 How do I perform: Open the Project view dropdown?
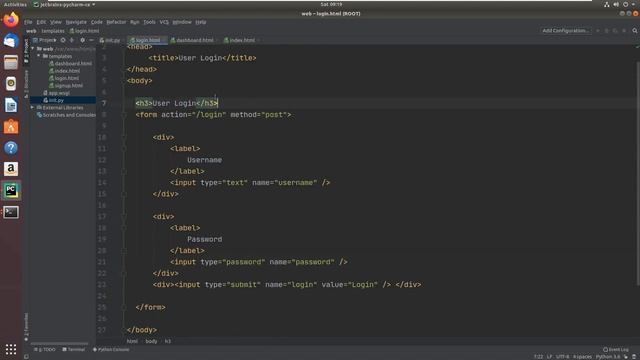pos(45,40)
